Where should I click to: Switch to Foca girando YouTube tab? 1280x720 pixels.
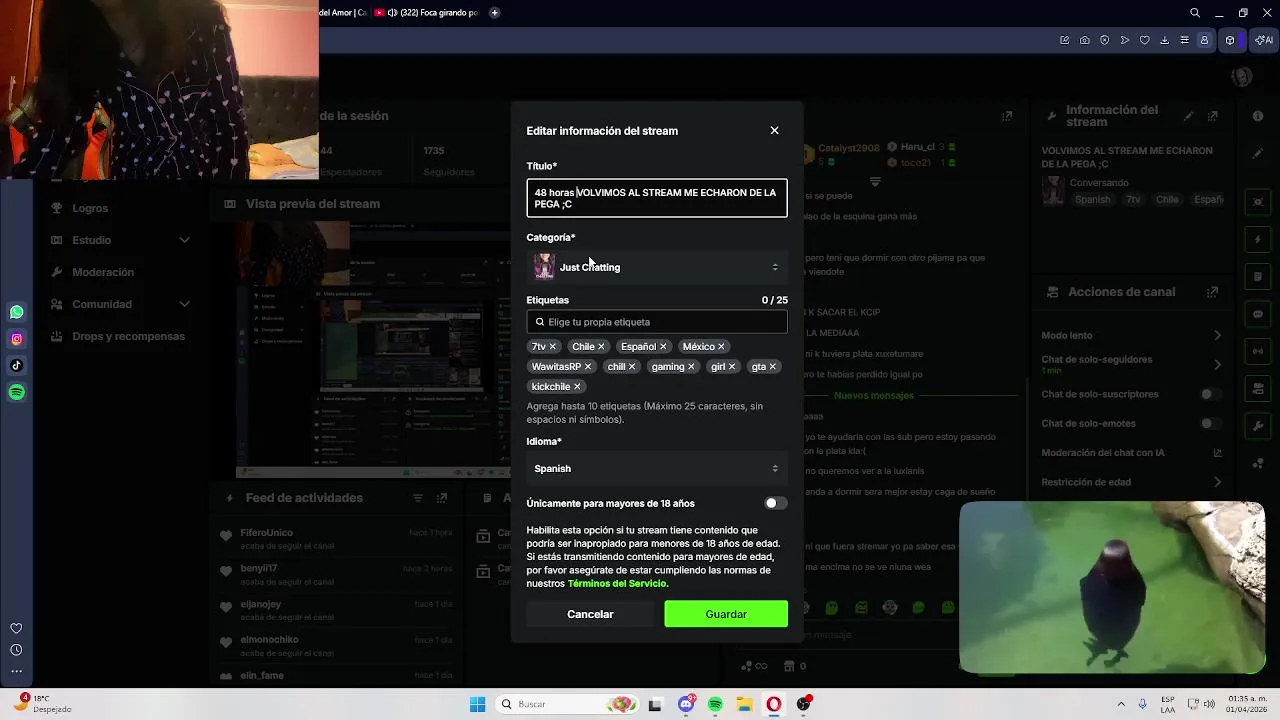pos(427,13)
